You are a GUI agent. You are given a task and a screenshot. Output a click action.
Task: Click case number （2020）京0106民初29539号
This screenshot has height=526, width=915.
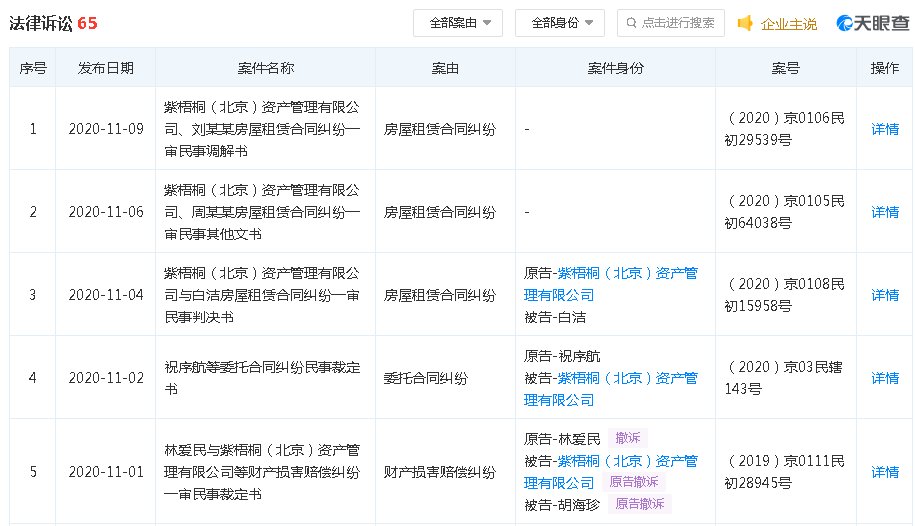pos(785,129)
